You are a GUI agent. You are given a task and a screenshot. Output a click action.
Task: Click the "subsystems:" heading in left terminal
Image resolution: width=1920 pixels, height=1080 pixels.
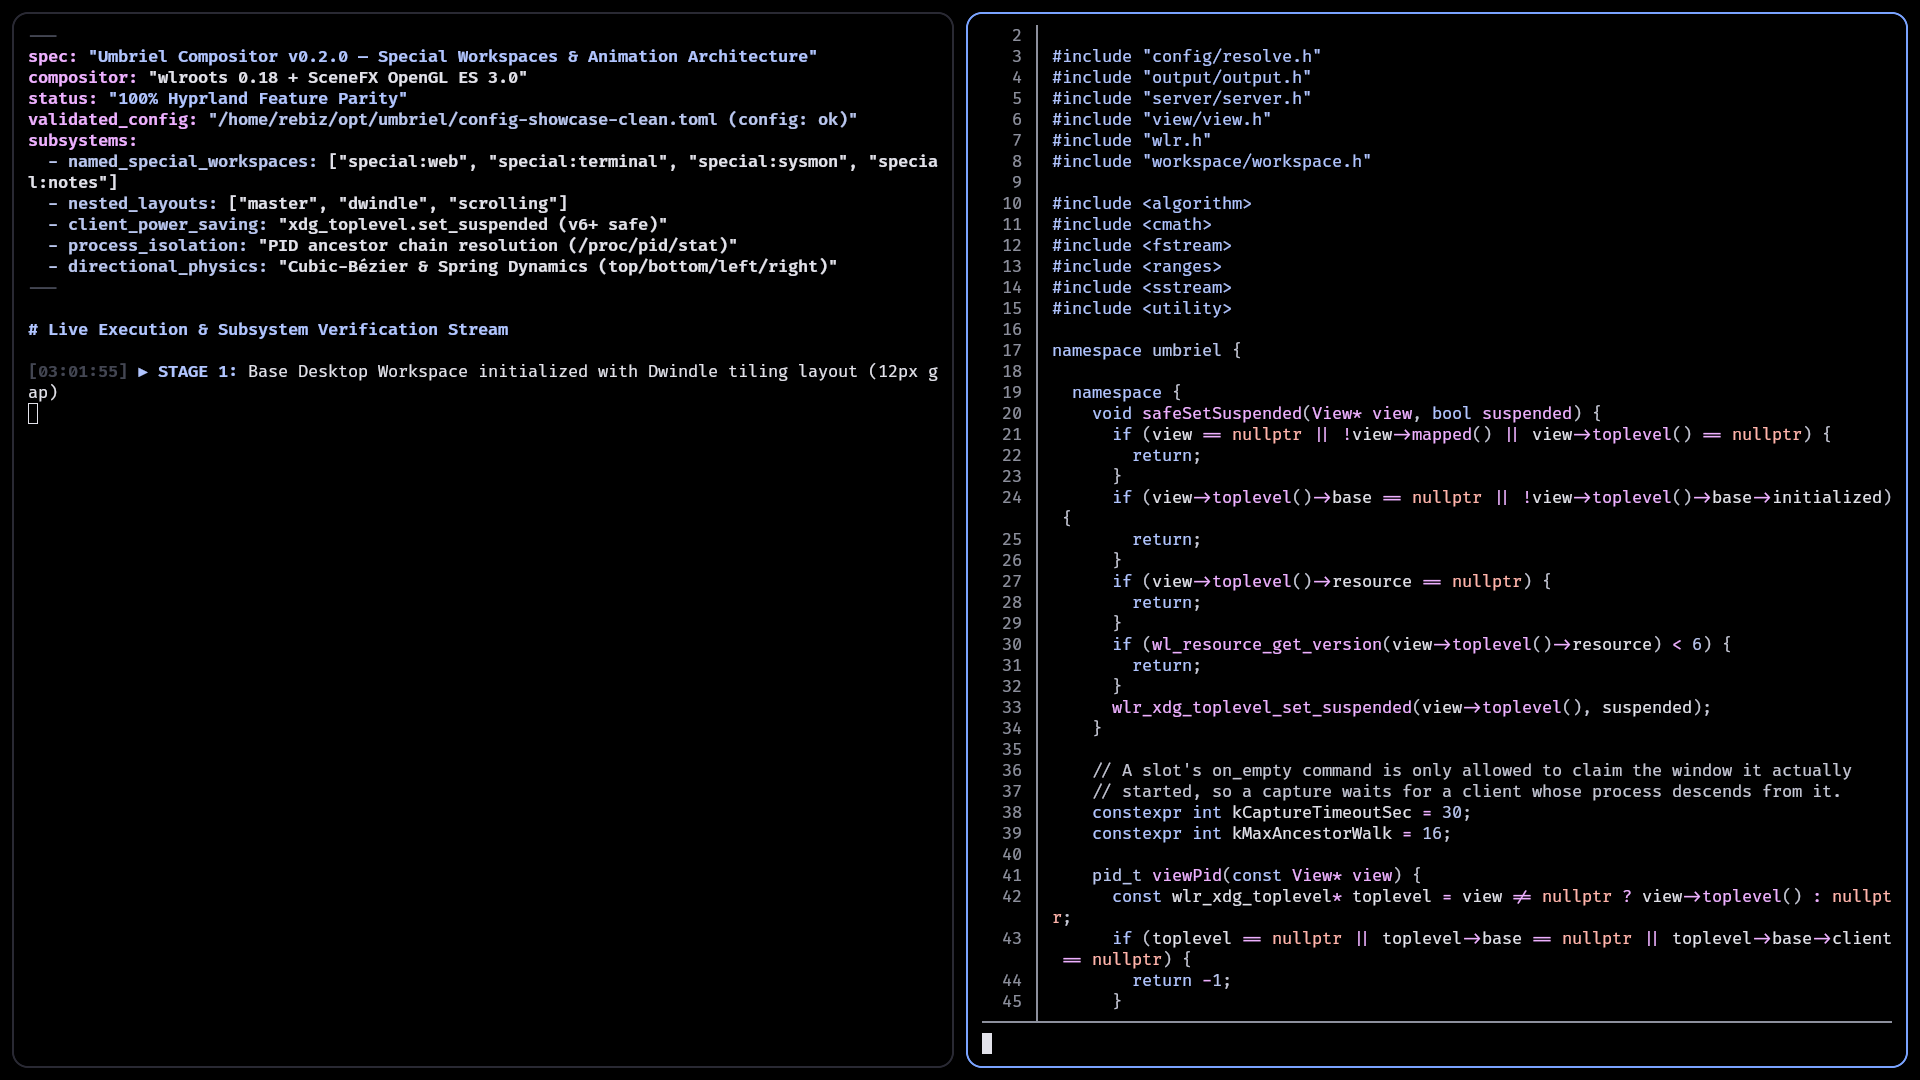(x=82, y=141)
